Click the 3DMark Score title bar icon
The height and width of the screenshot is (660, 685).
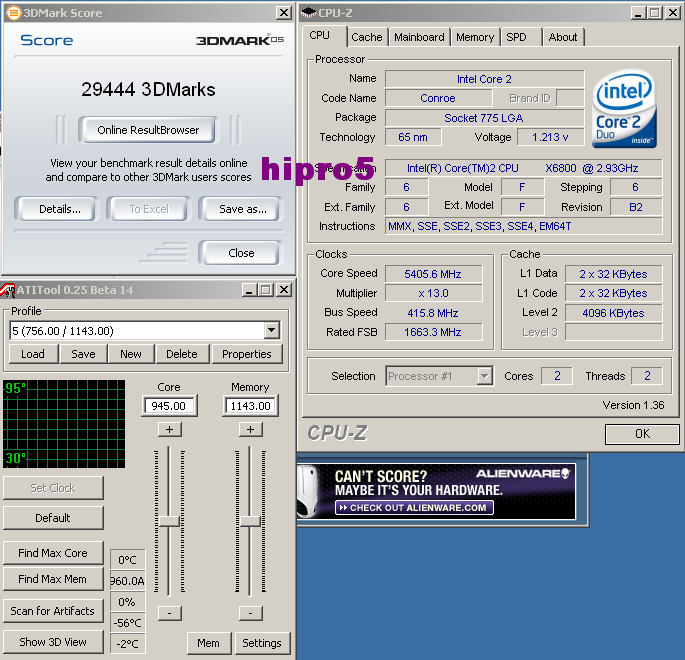point(14,13)
